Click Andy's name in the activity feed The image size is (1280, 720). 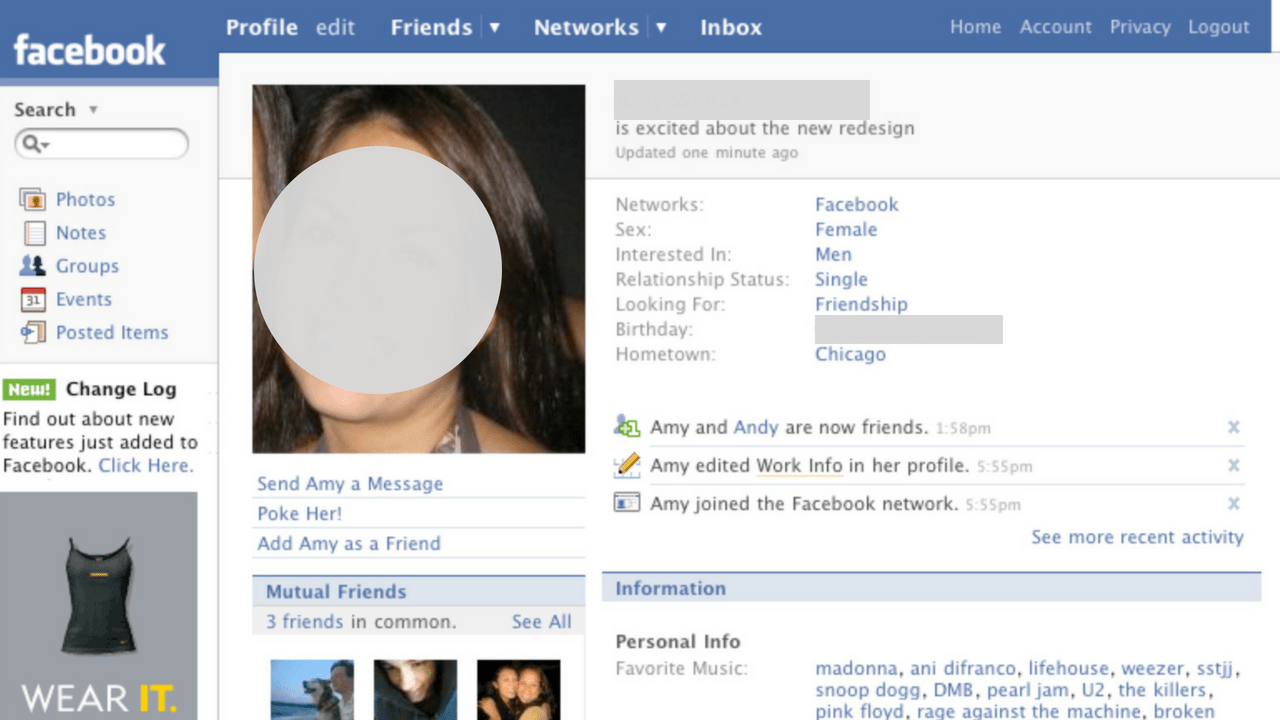(756, 427)
